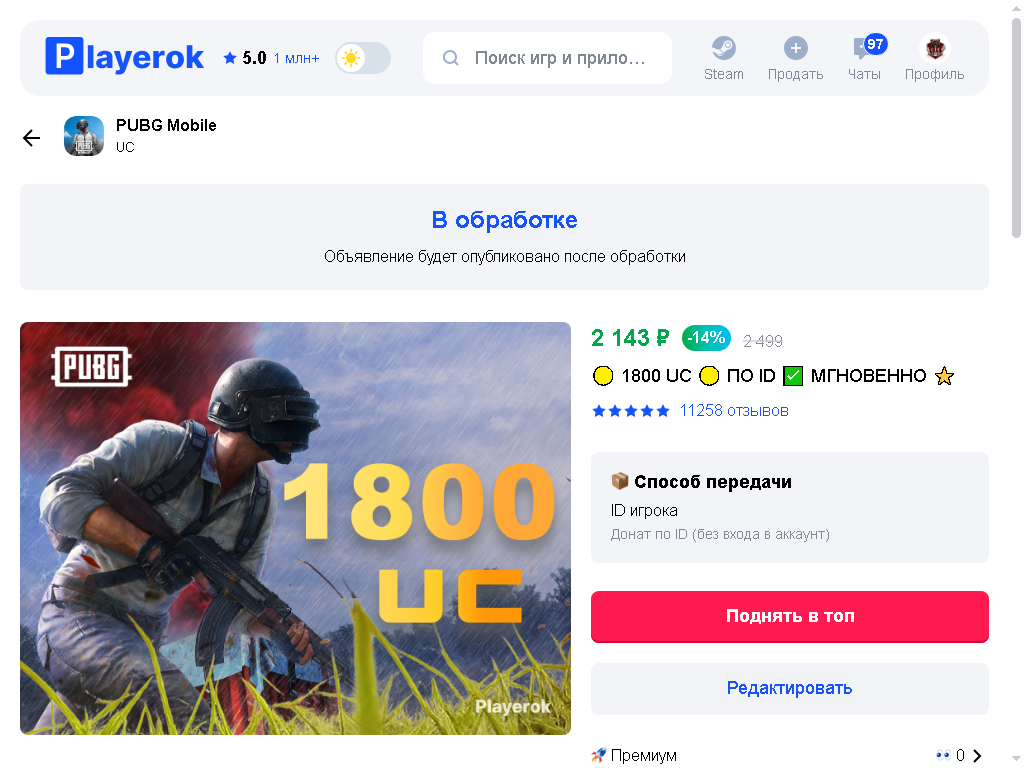
Task: Open the Профиль avatar
Action: pos(935,48)
